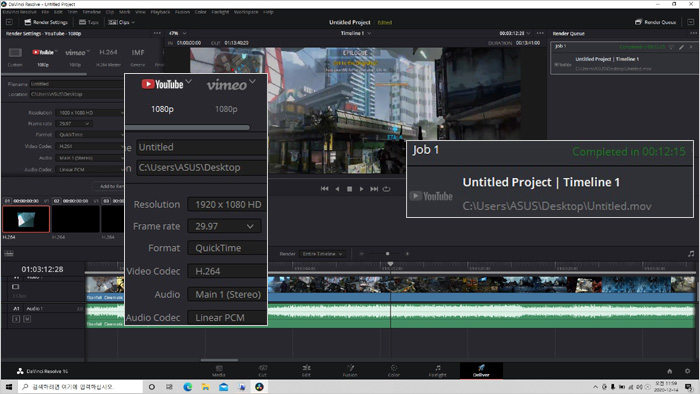700x394 pixels.
Task: Toggle the video track 1 enable icon
Action: 16,286
